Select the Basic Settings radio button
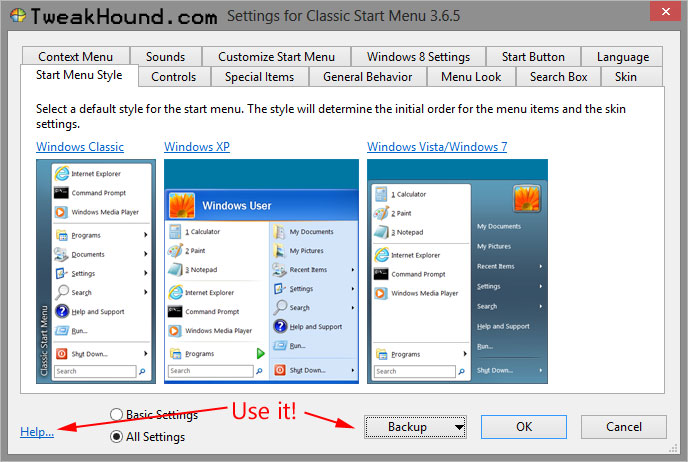The image size is (688, 462). click(116, 414)
